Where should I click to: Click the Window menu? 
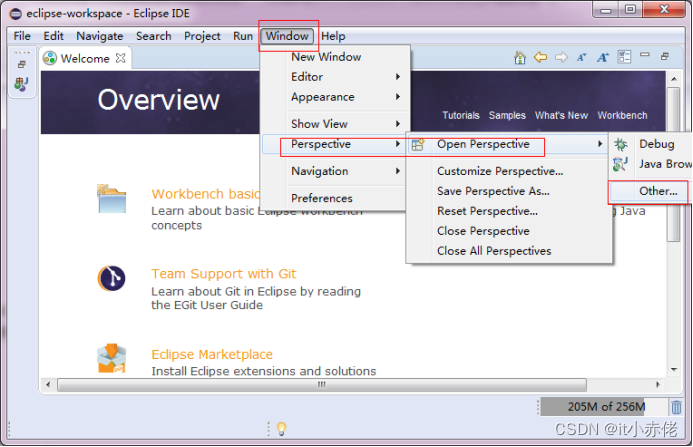tap(287, 36)
